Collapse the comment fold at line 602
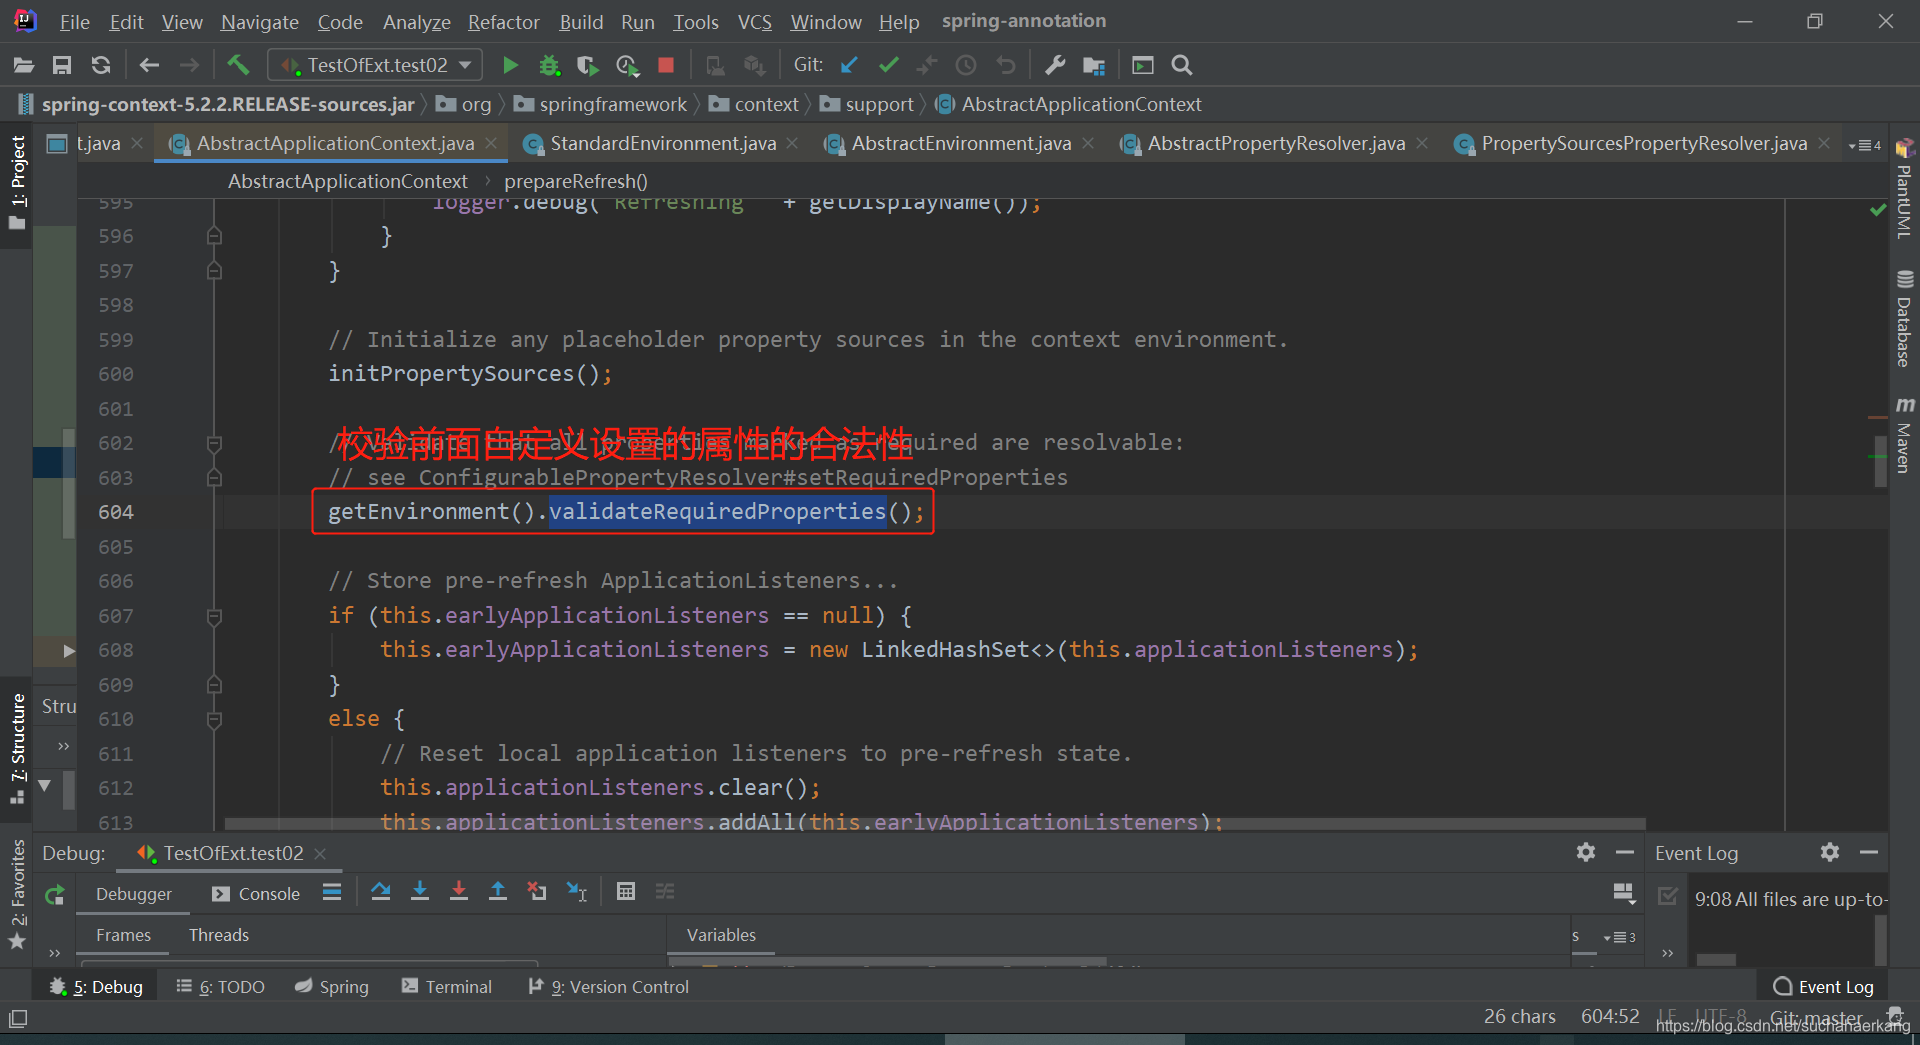 click(x=214, y=443)
